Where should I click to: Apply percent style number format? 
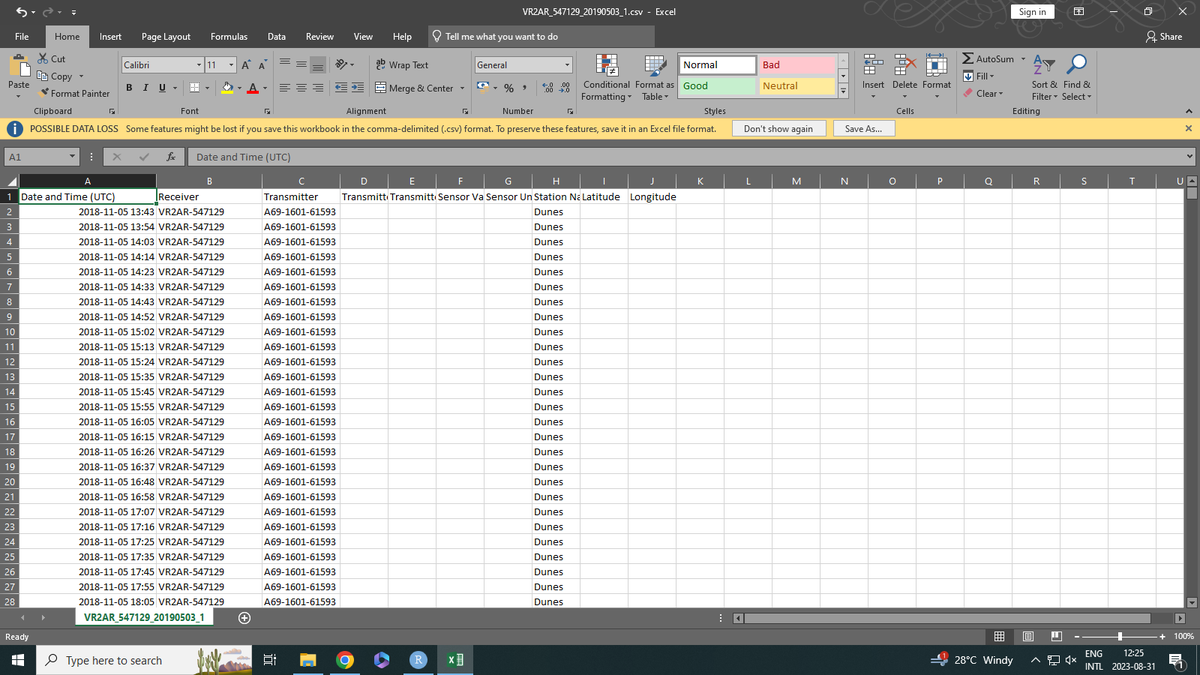507,88
